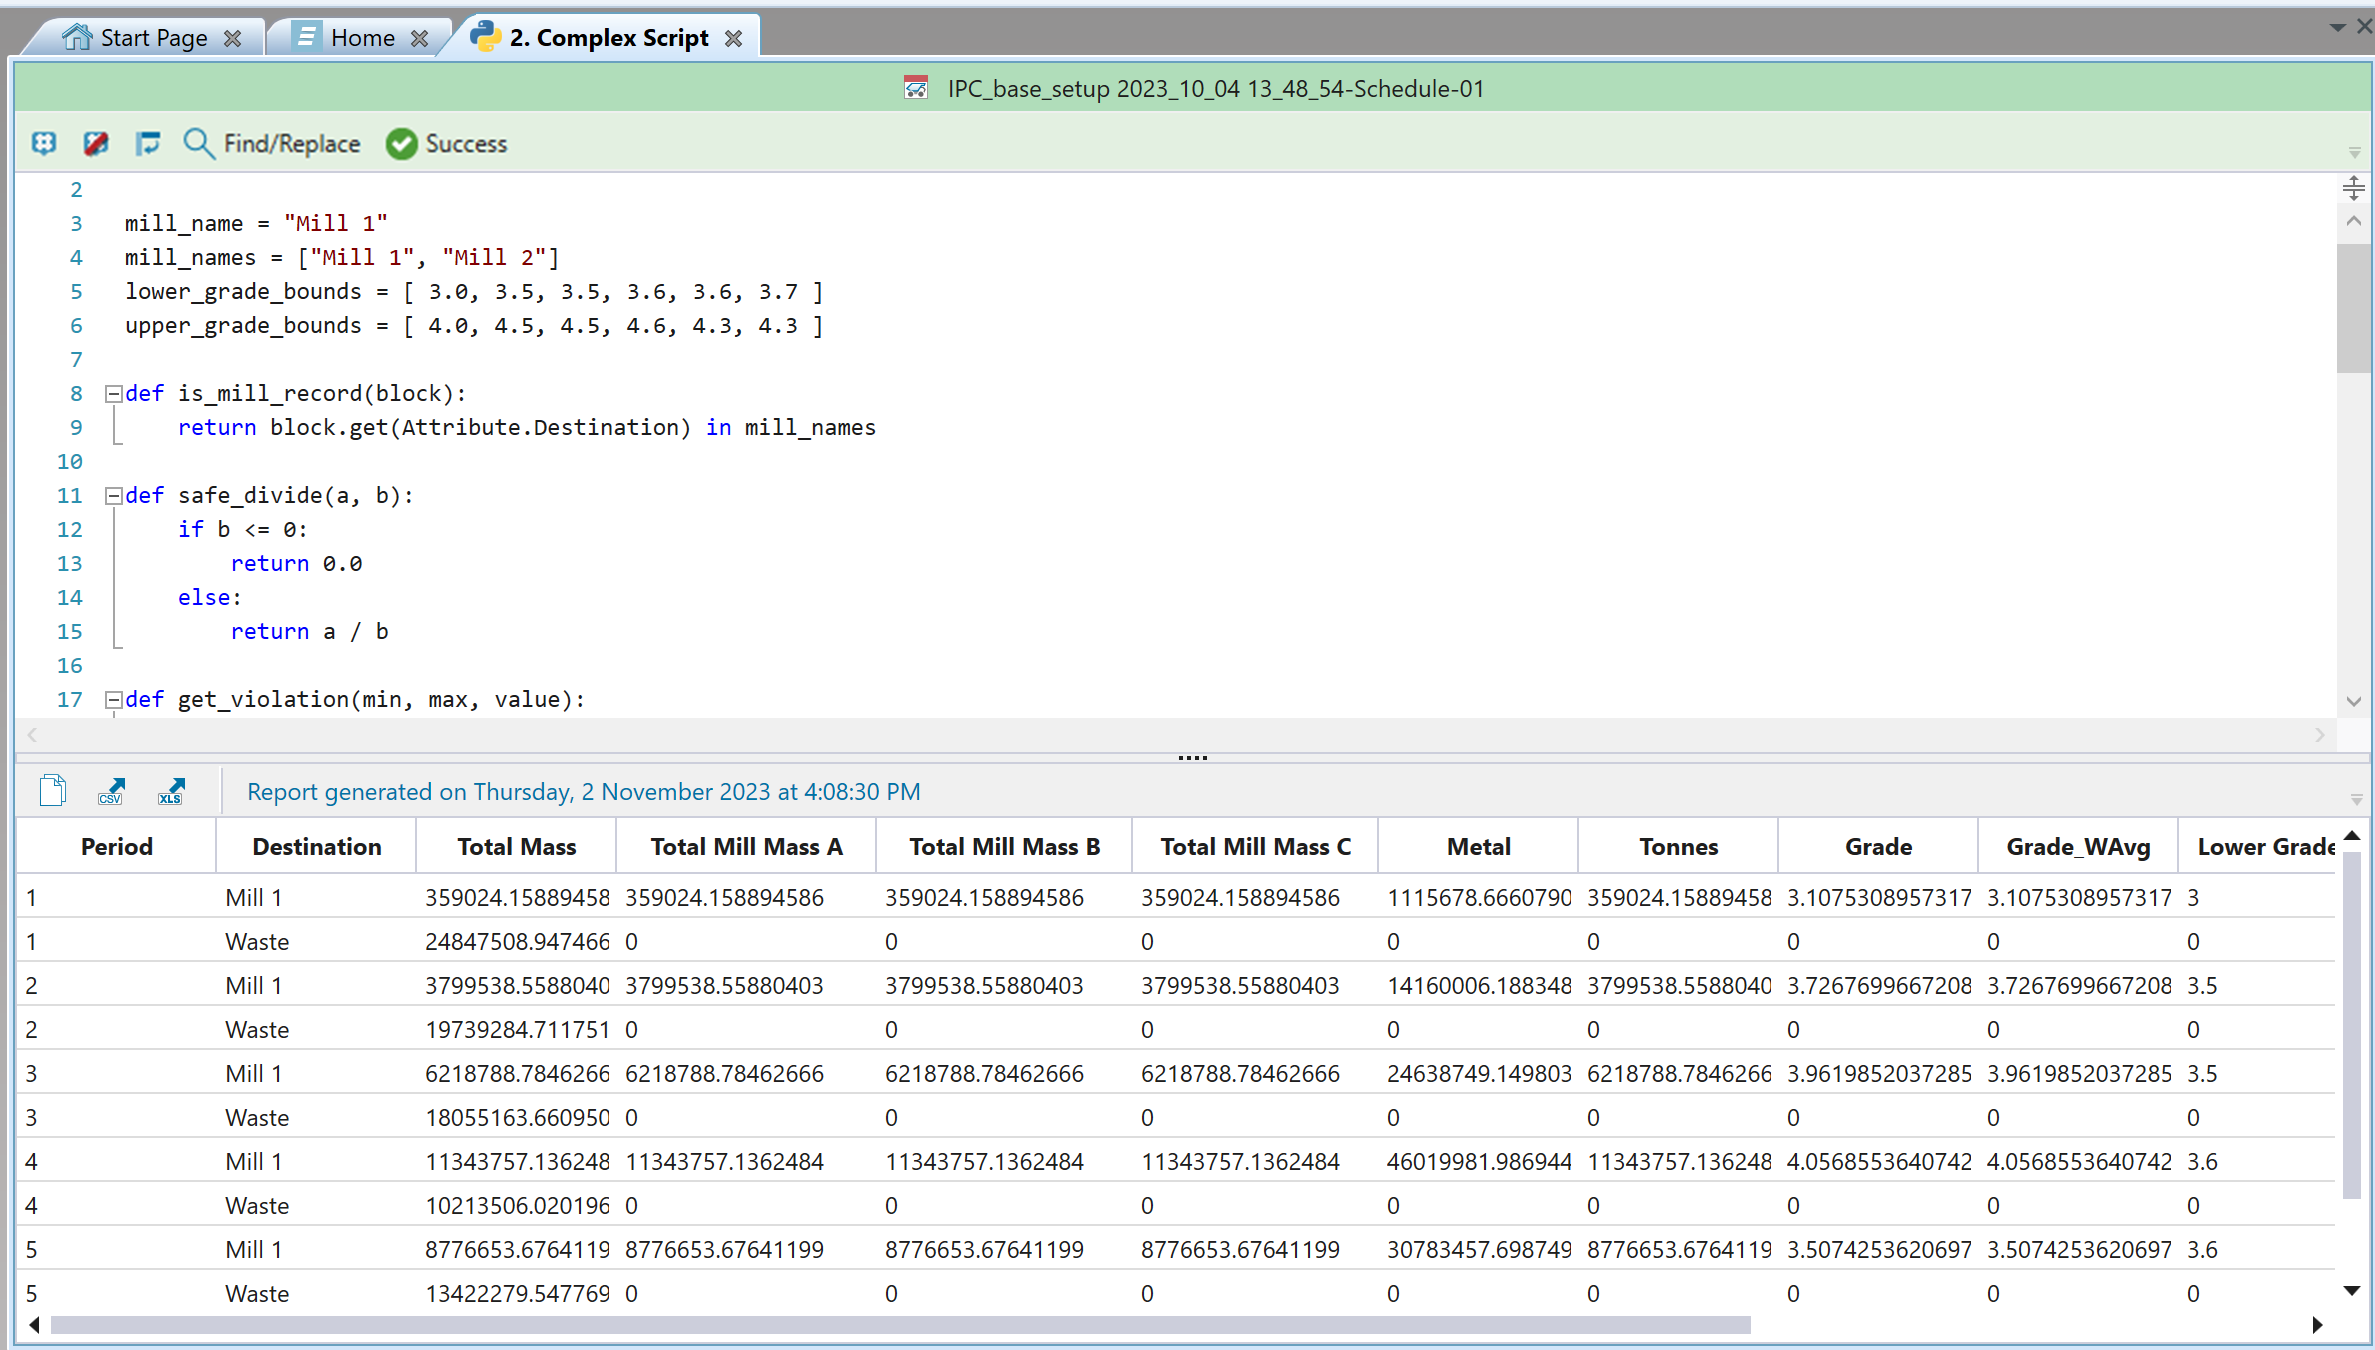This screenshot has width=2375, height=1350.
Task: Toggle the word wrap icon
Action: point(148,143)
